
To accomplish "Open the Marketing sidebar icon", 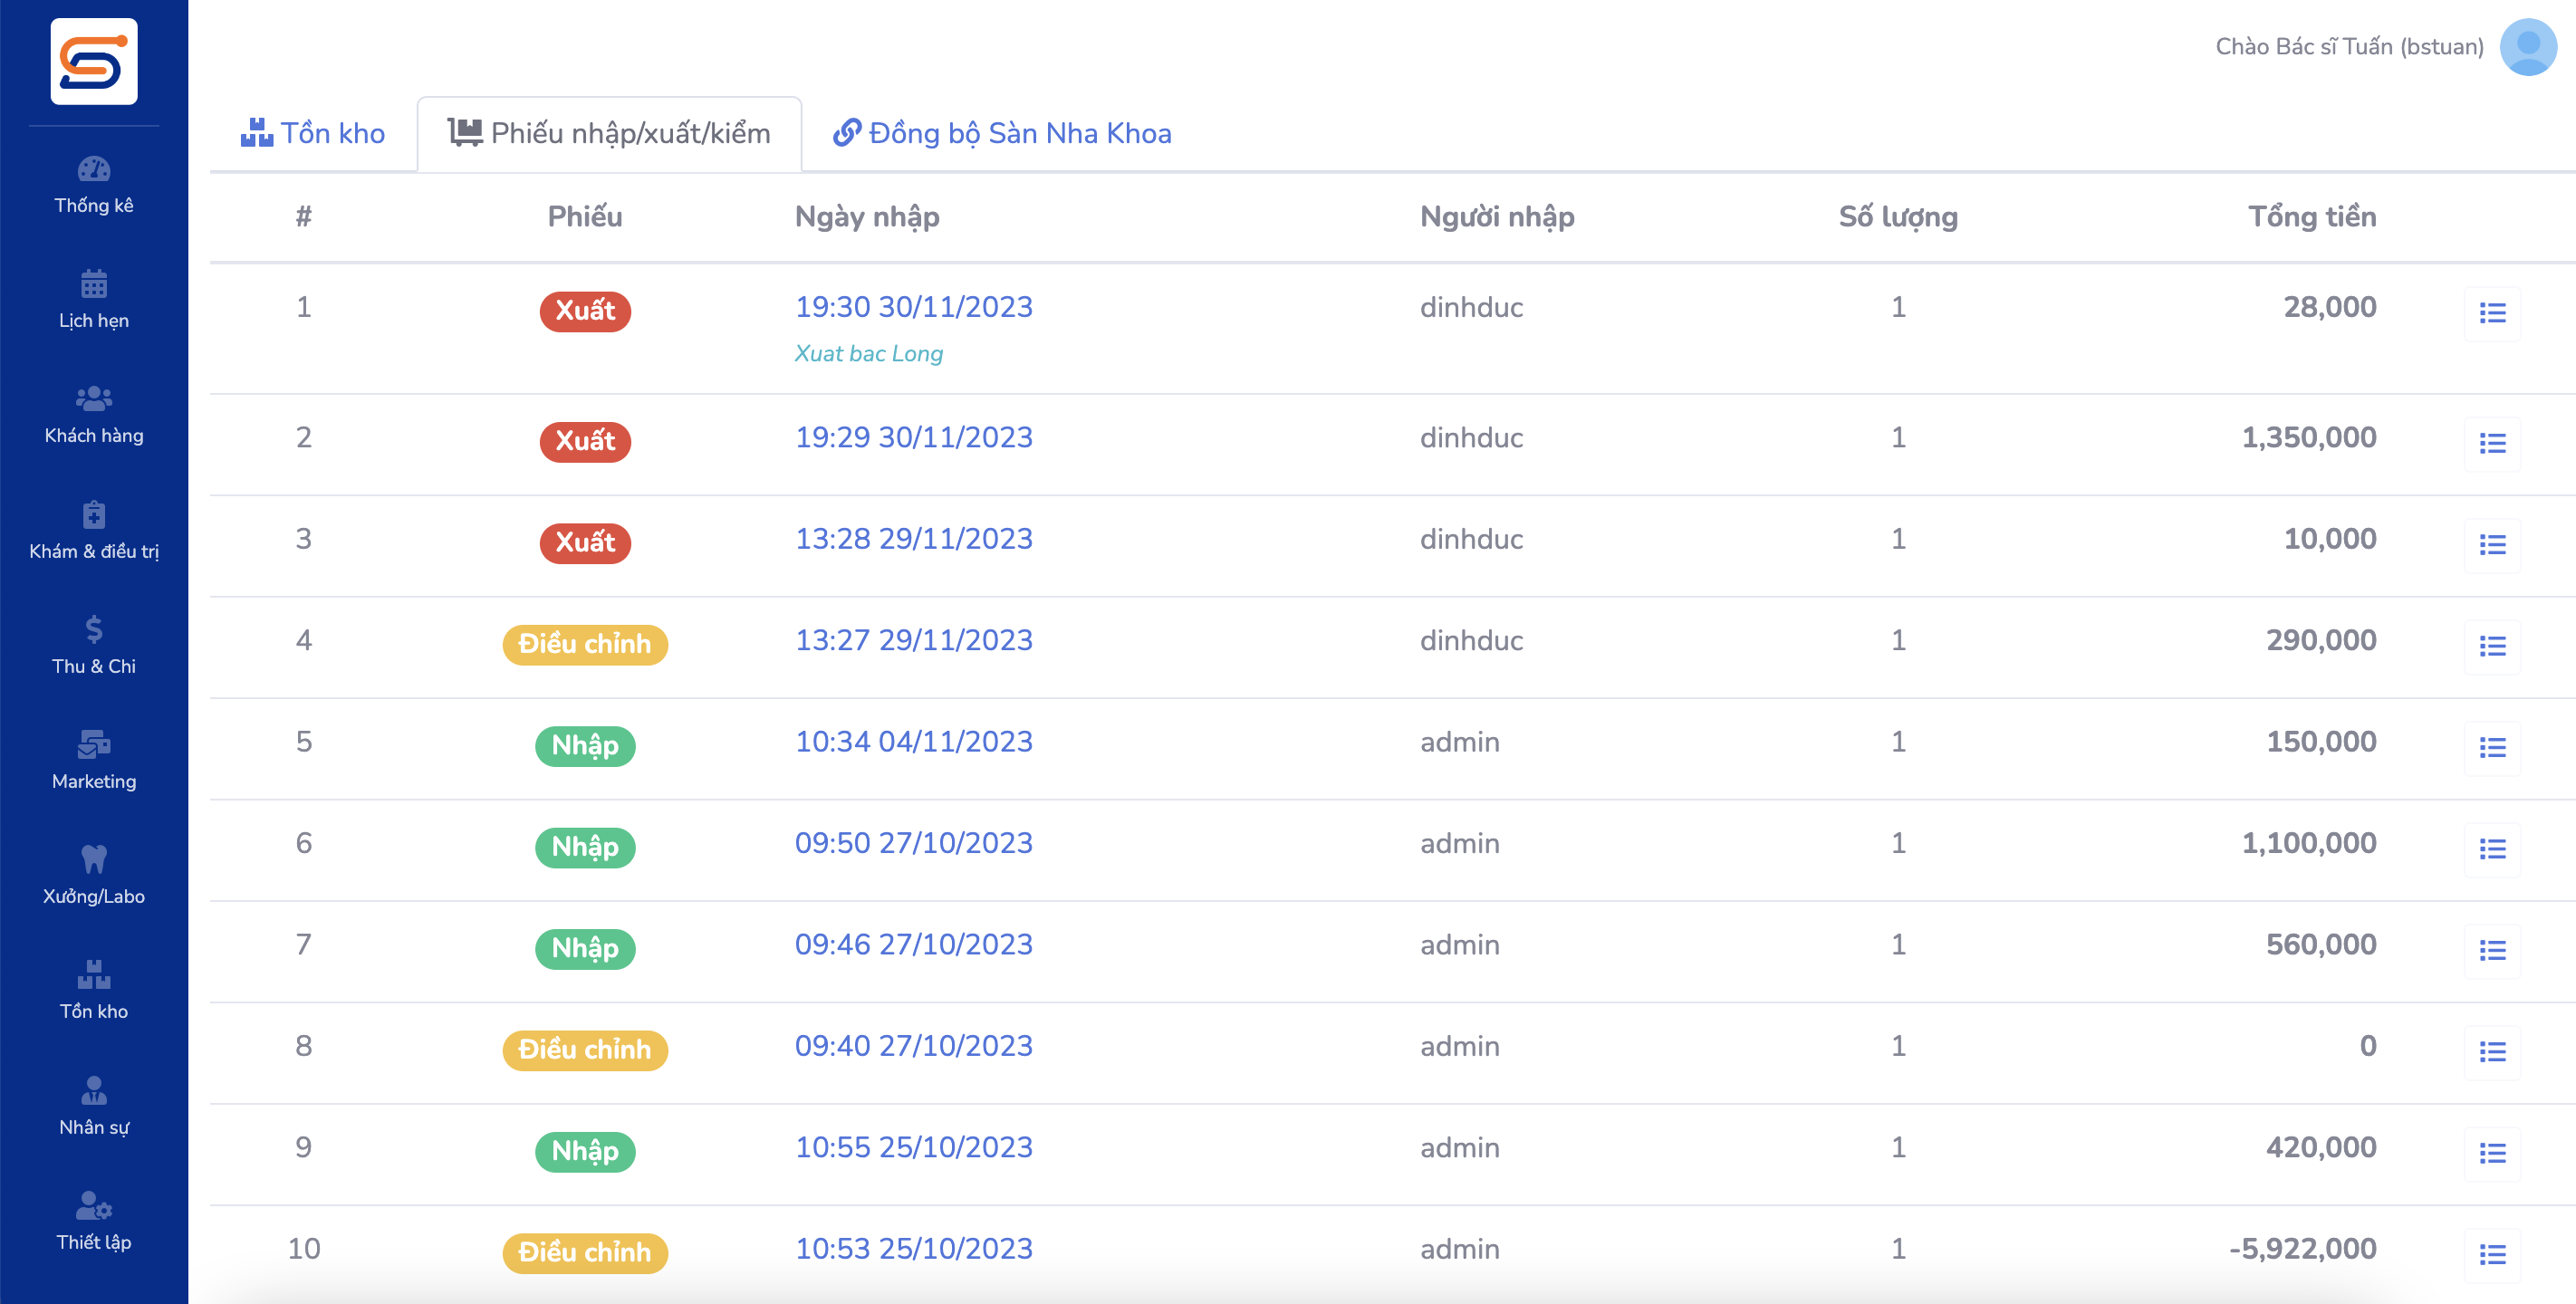I will pyautogui.click(x=94, y=745).
